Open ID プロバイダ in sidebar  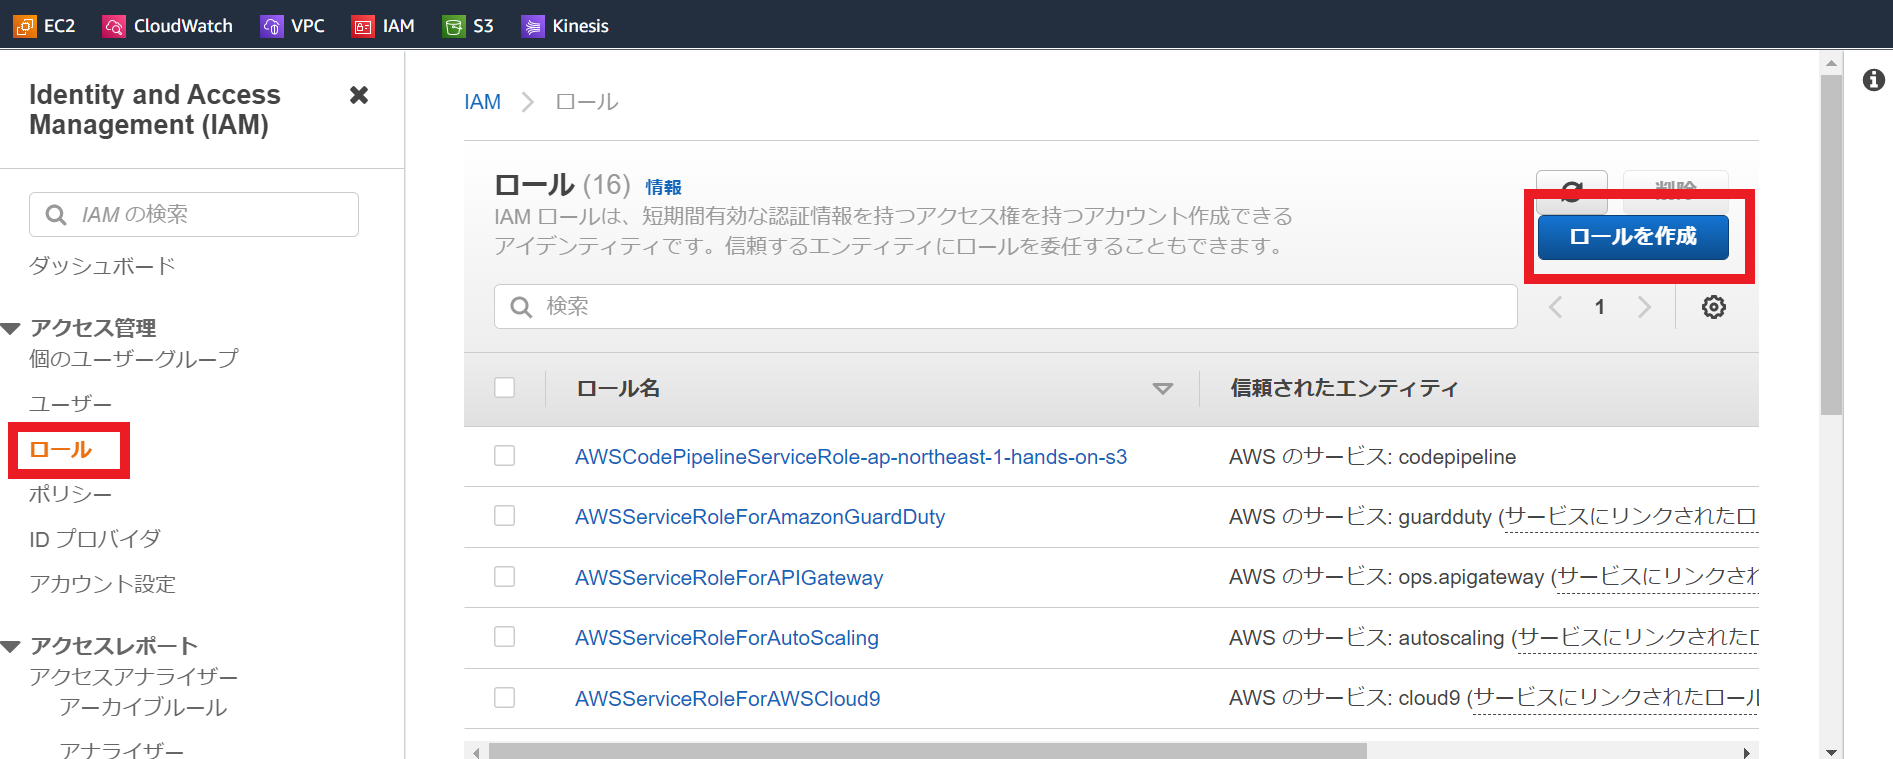[95, 539]
